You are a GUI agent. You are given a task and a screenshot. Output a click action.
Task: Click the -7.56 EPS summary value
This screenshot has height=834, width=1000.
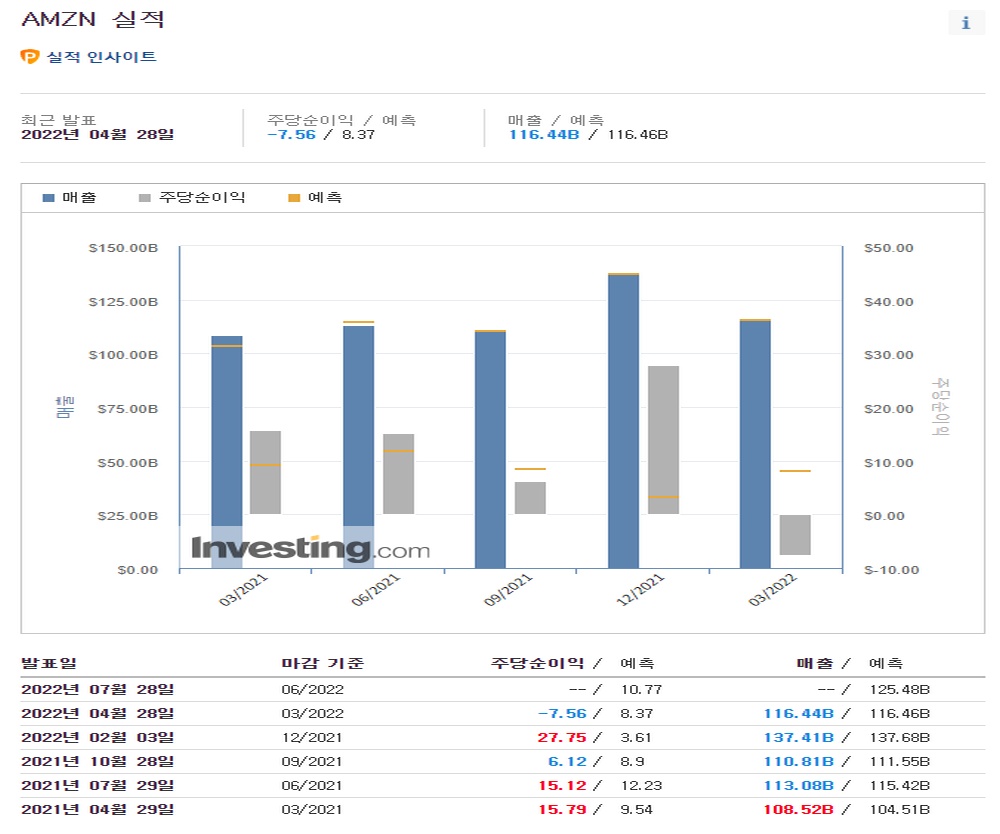pyautogui.click(x=291, y=135)
